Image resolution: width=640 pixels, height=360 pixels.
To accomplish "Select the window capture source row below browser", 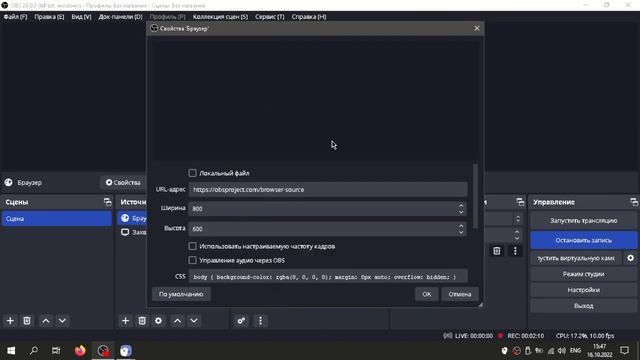I will coord(132,232).
